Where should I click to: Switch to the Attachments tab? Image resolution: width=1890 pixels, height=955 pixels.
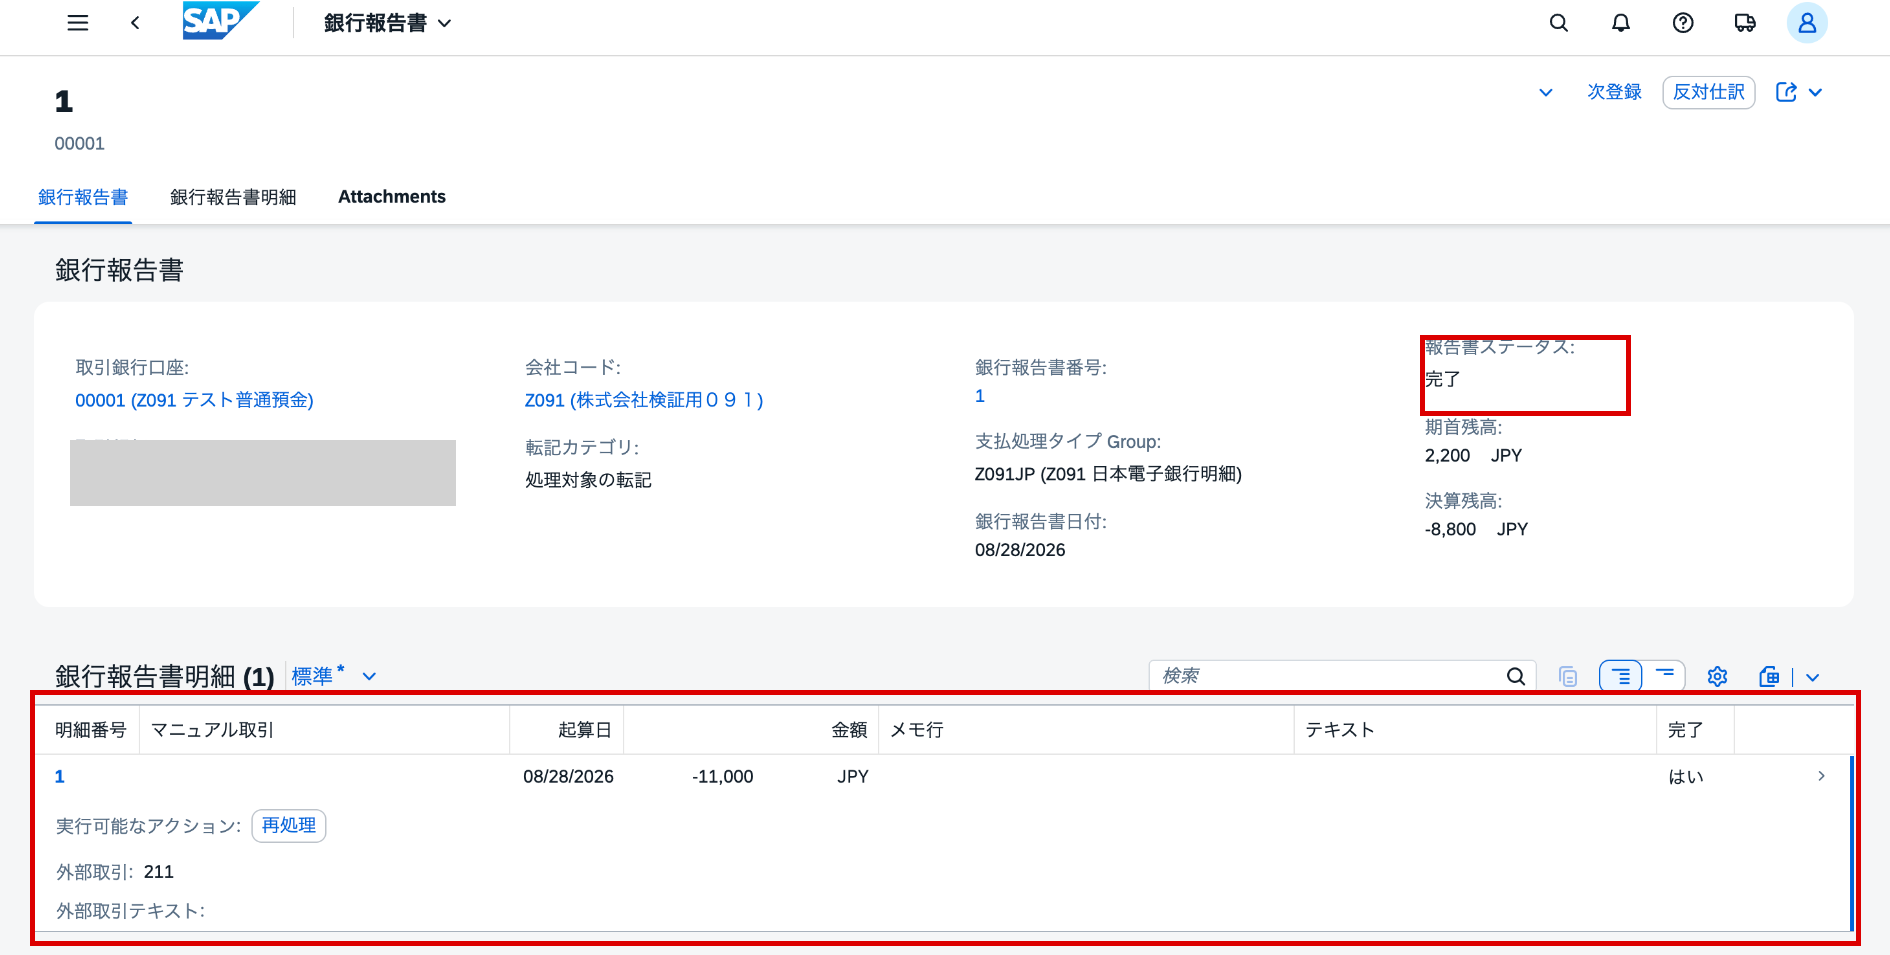(x=392, y=197)
